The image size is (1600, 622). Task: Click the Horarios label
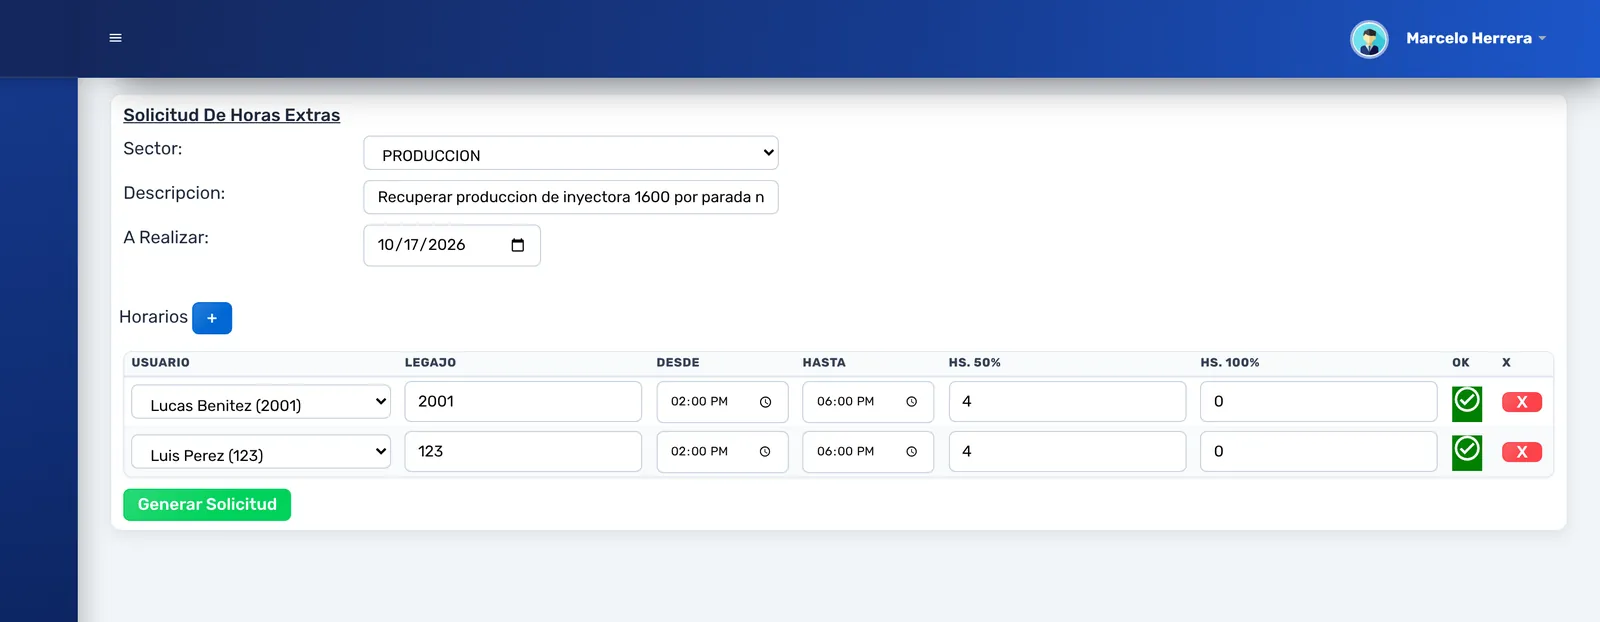(153, 317)
